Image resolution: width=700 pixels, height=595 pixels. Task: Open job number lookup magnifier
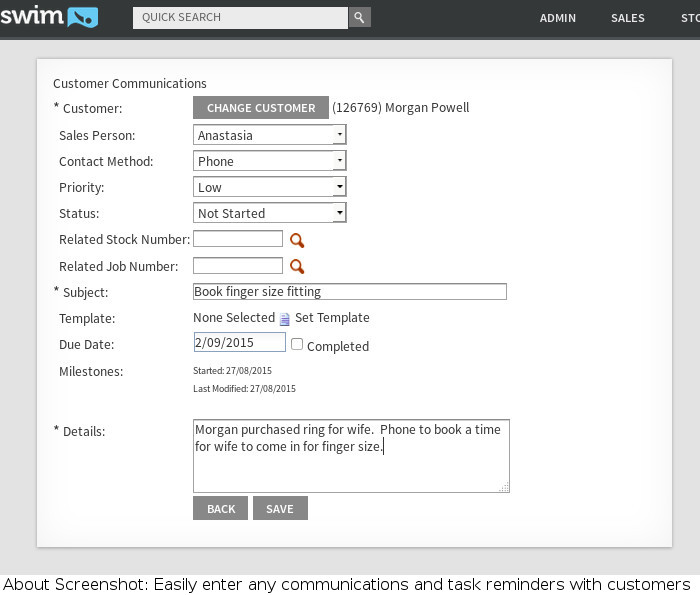point(296,266)
